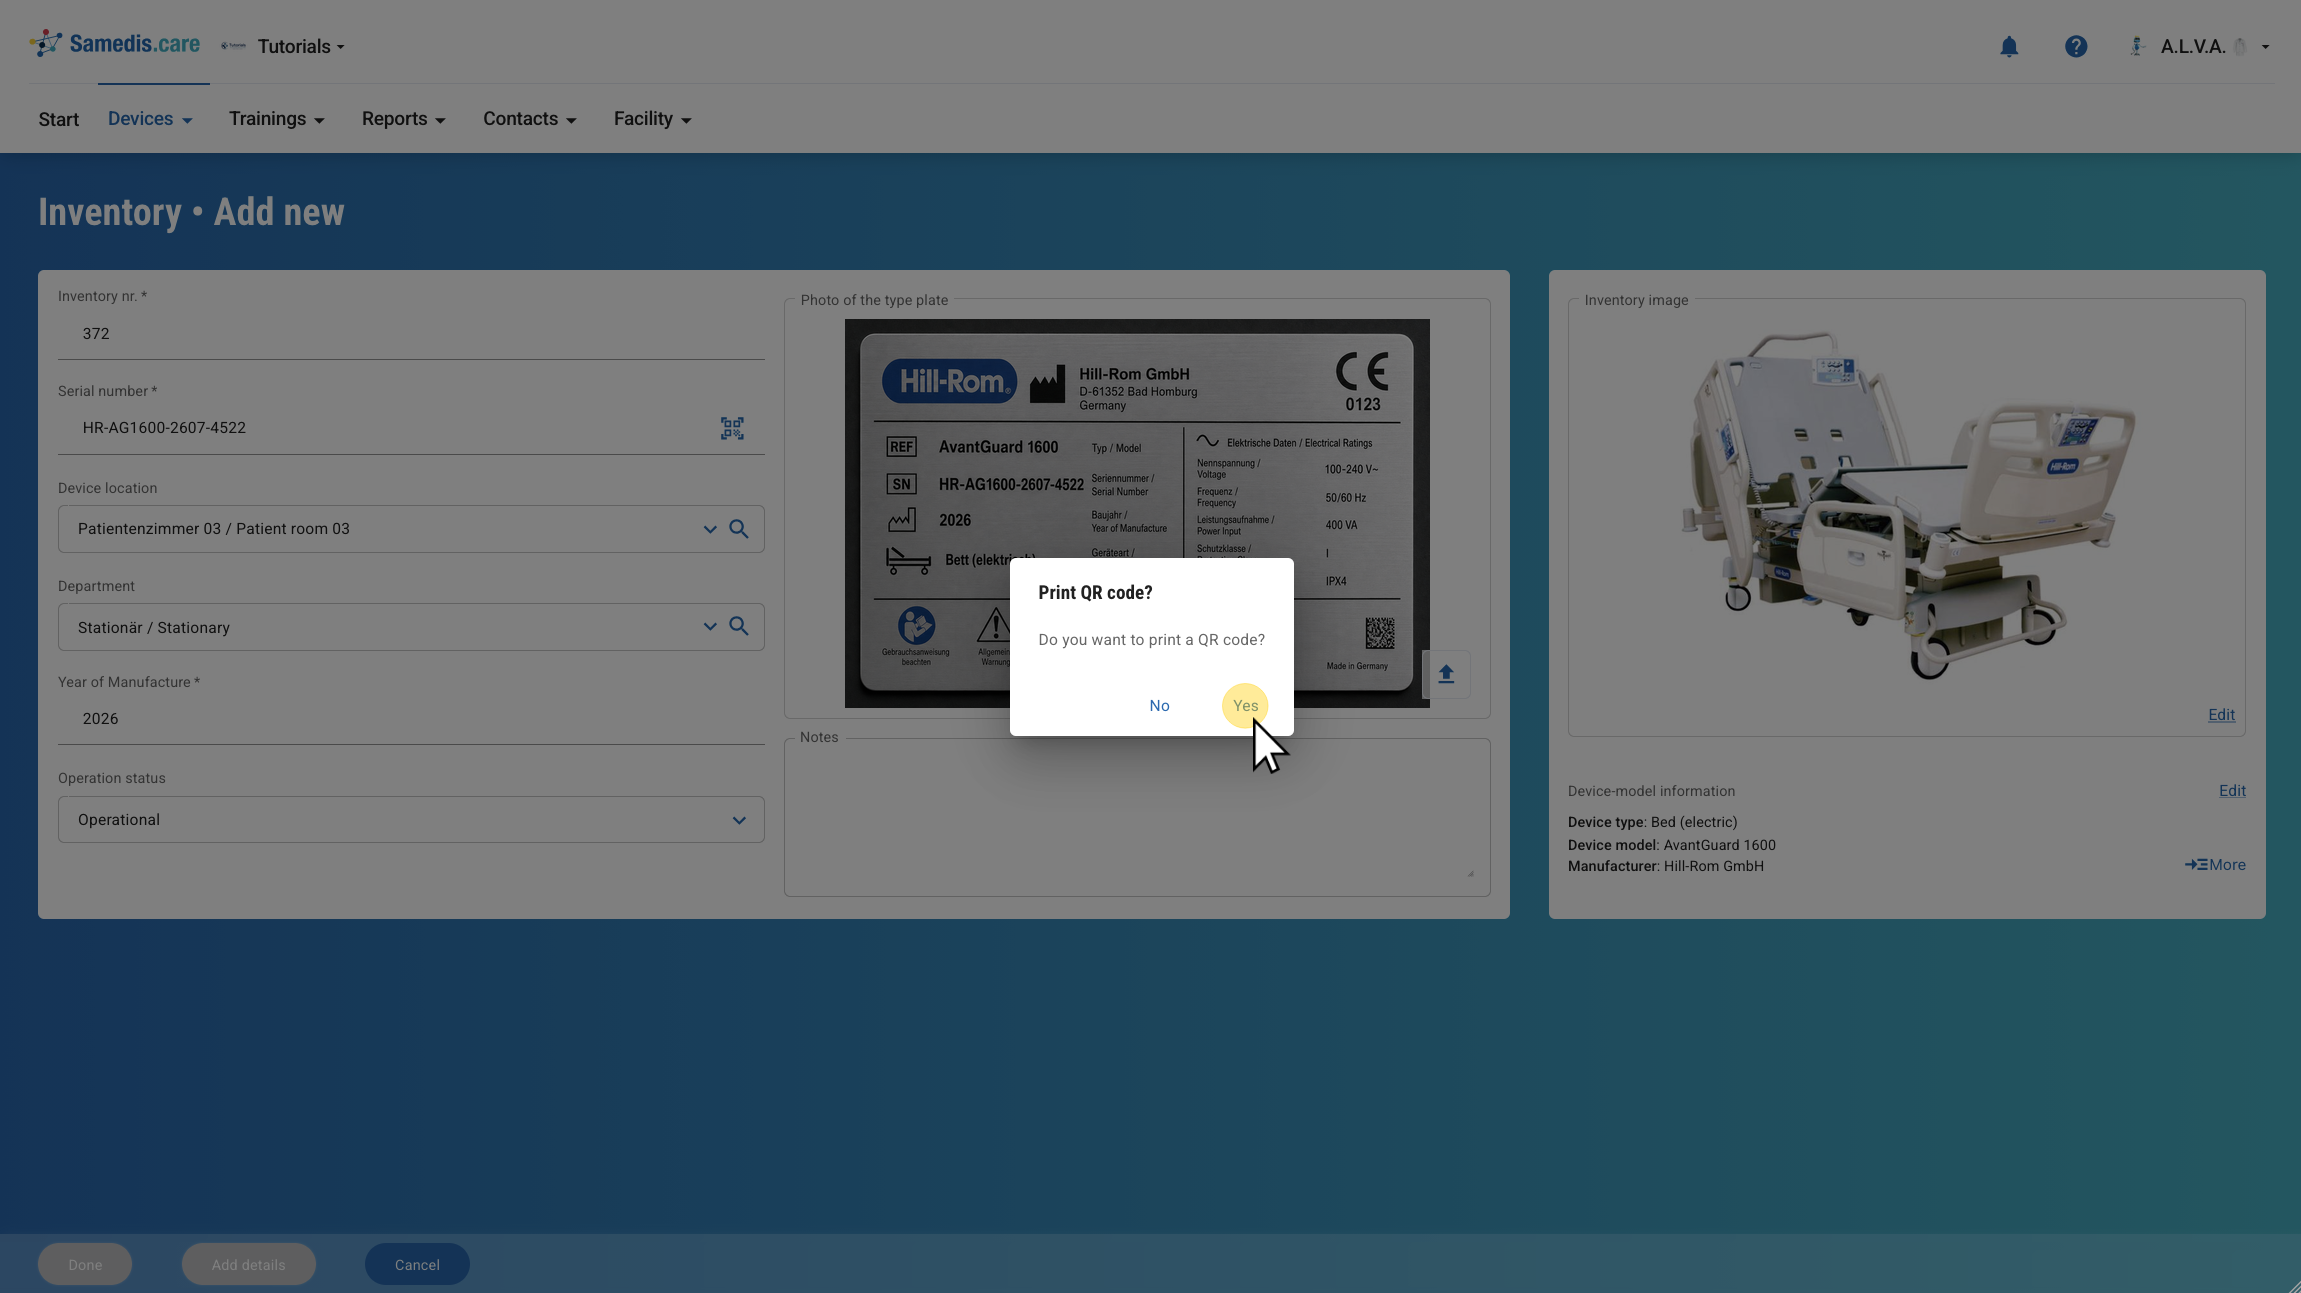Image resolution: width=2301 pixels, height=1293 pixels.
Task: Click the 'Inventory • Add new' heading
Action: click(x=191, y=213)
